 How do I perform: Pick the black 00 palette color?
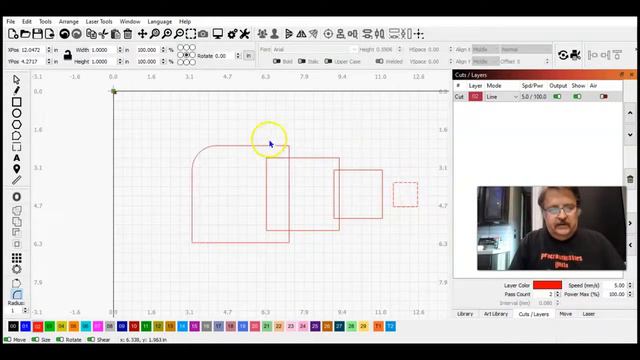click(13, 326)
